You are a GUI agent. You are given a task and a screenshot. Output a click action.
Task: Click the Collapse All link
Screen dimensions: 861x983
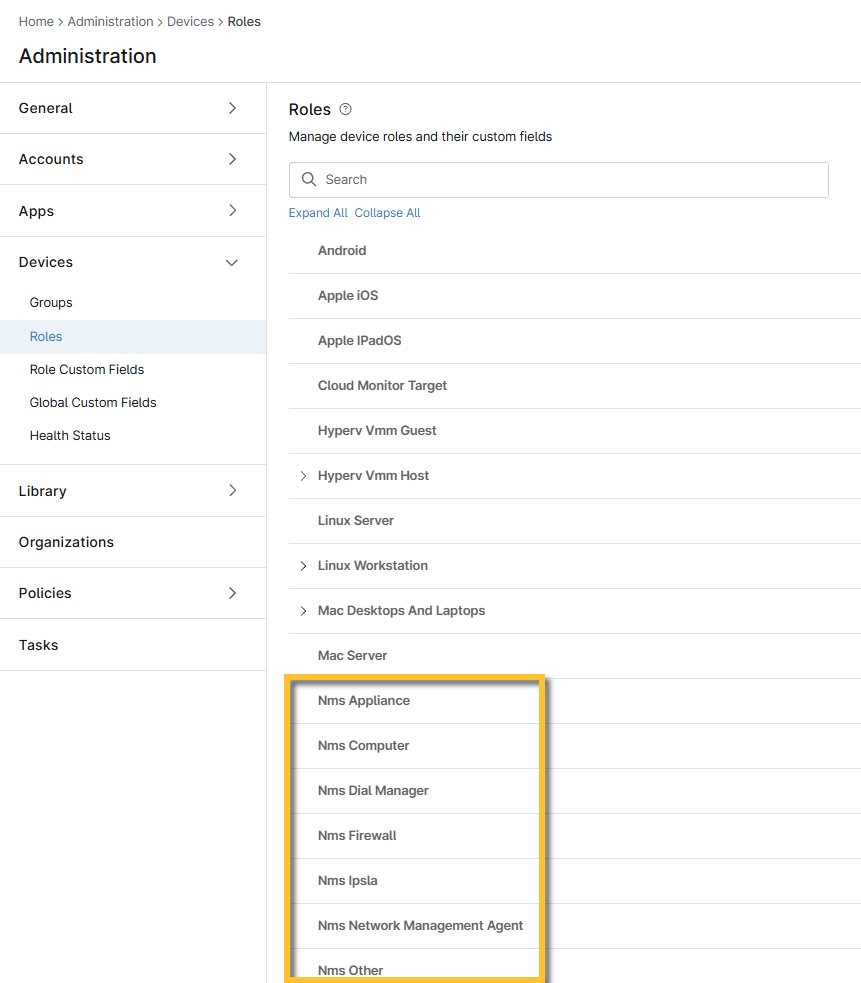(387, 213)
